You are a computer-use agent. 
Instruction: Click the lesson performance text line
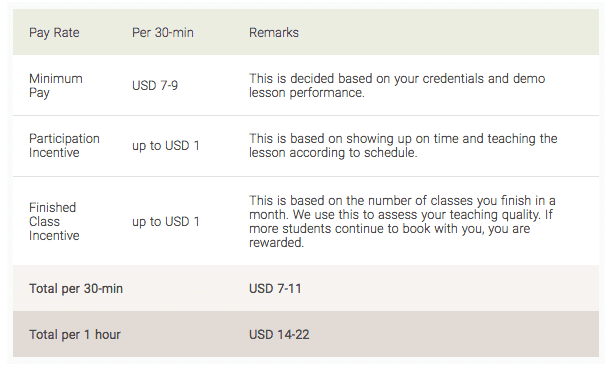tap(307, 93)
